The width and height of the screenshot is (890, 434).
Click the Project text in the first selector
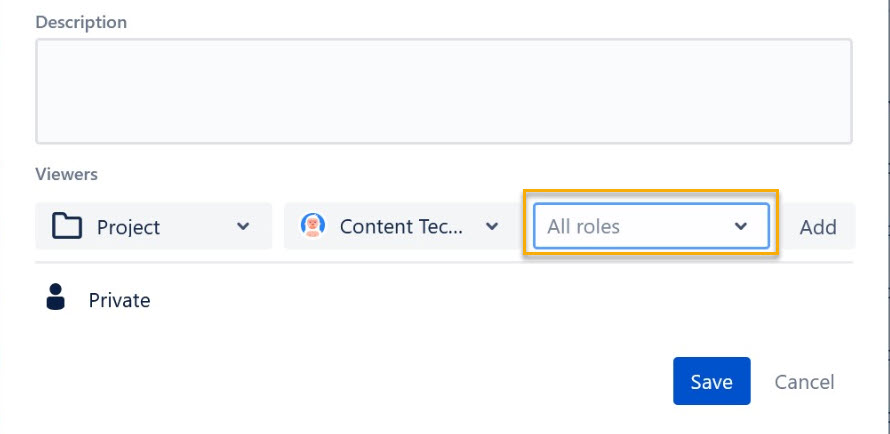[128, 227]
